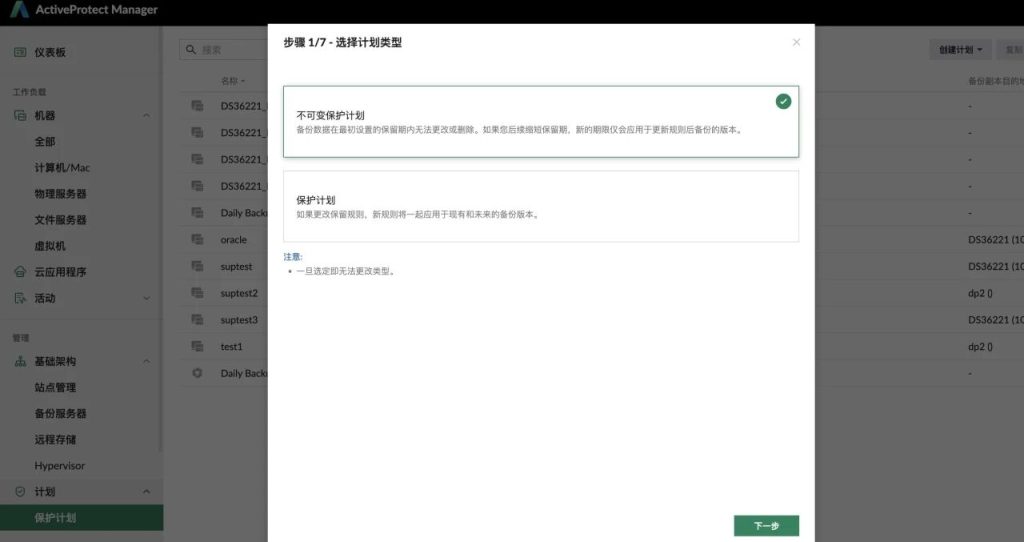Click the 下一步 button

[x=766, y=526]
